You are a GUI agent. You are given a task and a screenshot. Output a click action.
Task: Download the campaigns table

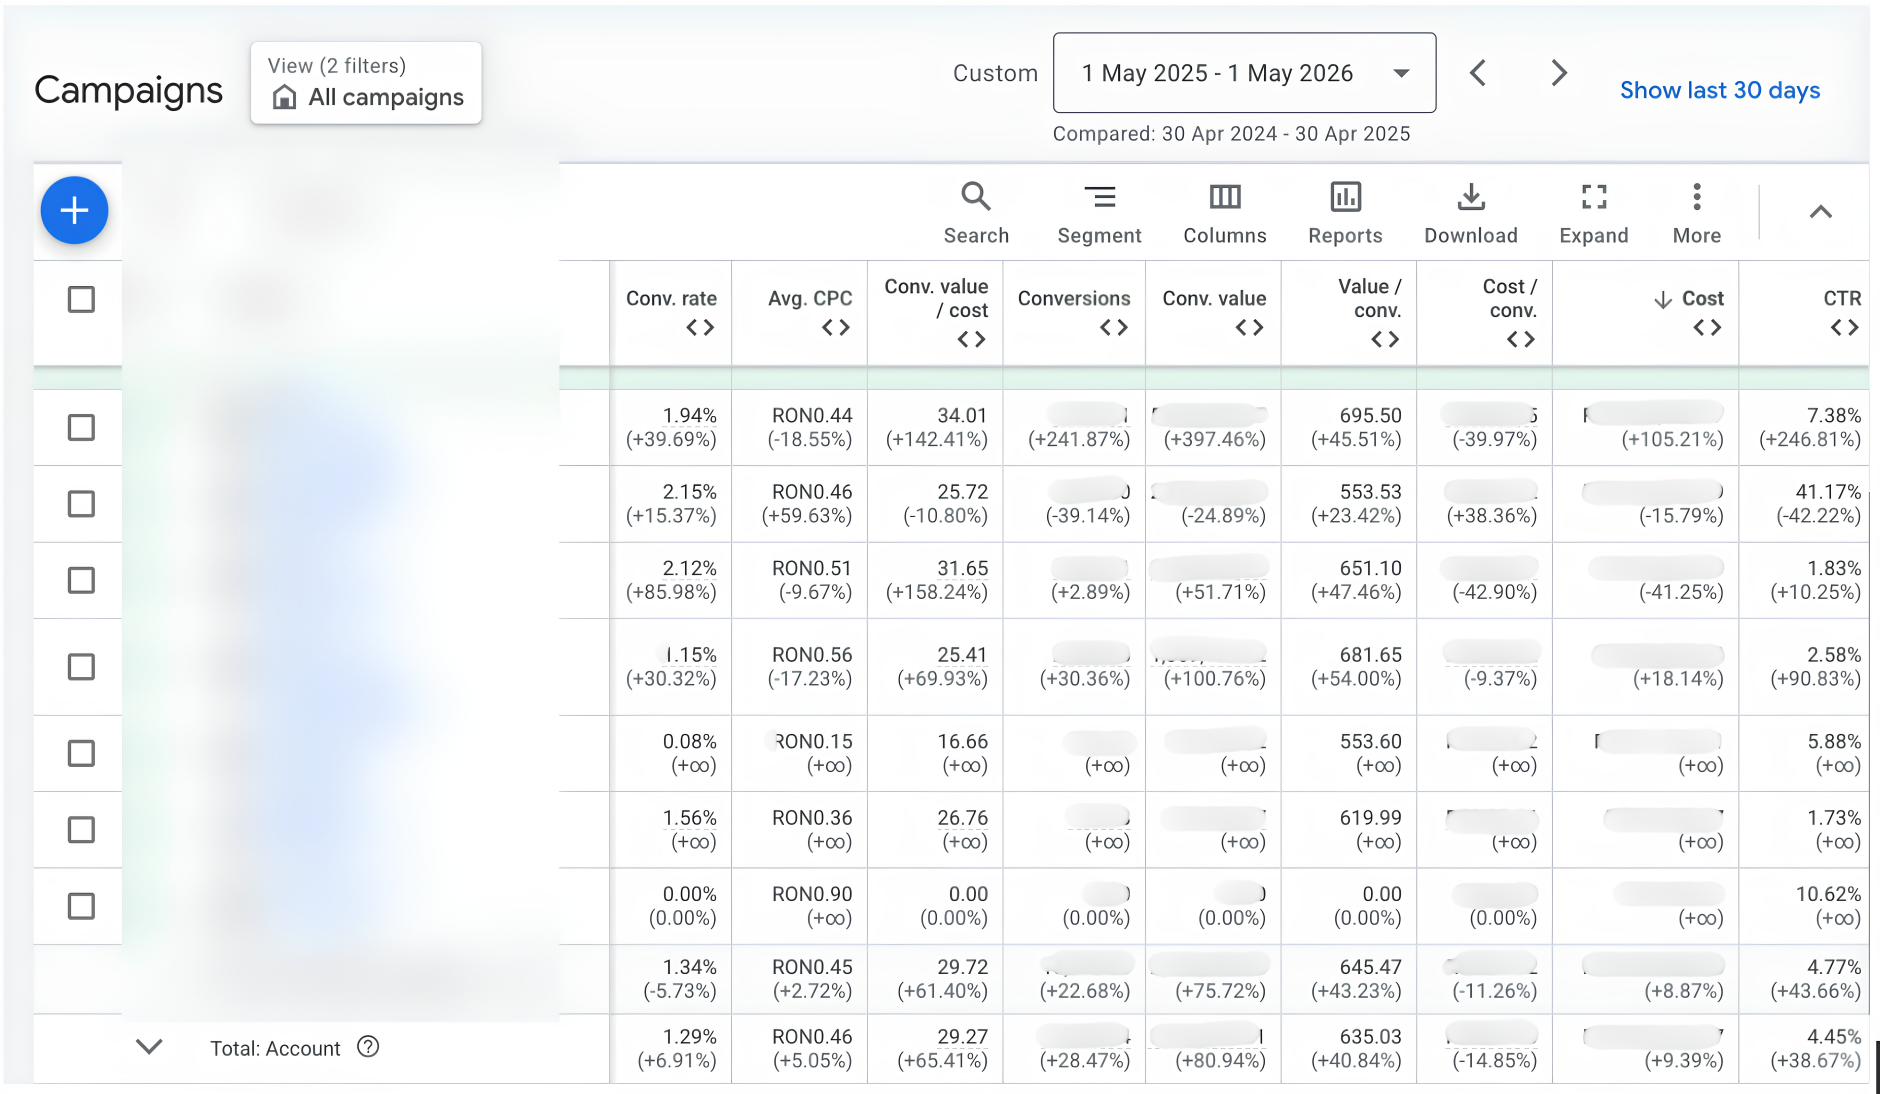coord(1471,213)
